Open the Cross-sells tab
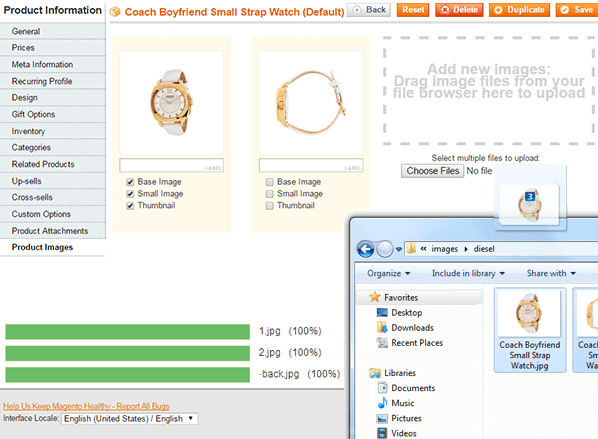598x439 pixels. coord(53,198)
